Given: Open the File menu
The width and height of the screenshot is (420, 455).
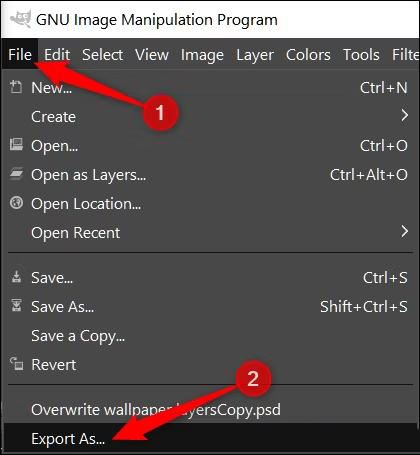Looking at the screenshot, I should pyautogui.click(x=20, y=55).
